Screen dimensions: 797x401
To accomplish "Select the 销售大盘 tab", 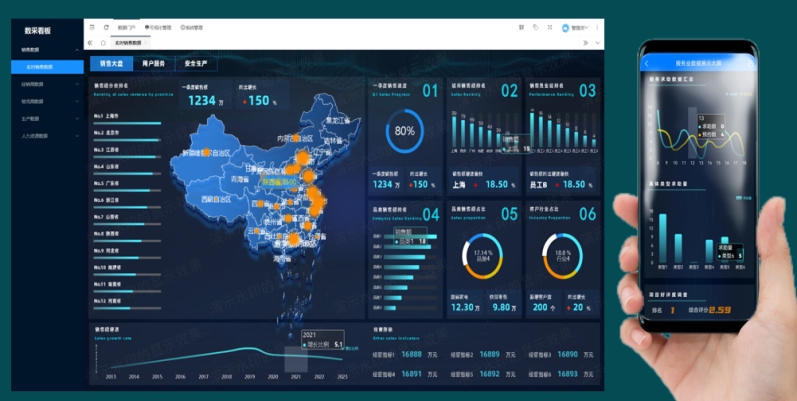I will pyautogui.click(x=110, y=63).
